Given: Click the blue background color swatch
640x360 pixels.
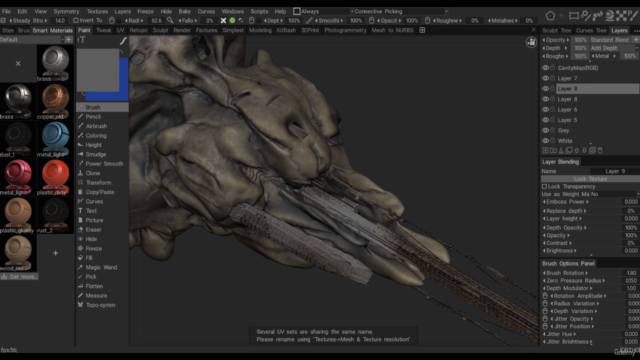Looking at the screenshot, I should click(124, 80).
